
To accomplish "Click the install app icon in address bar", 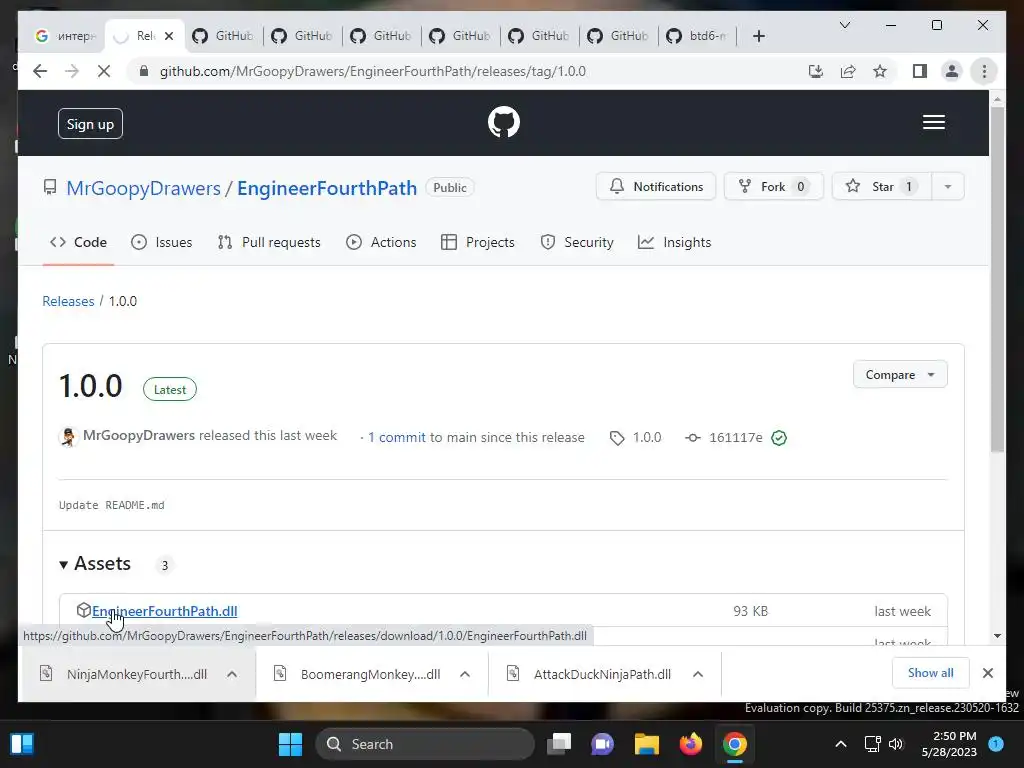I will [816, 71].
